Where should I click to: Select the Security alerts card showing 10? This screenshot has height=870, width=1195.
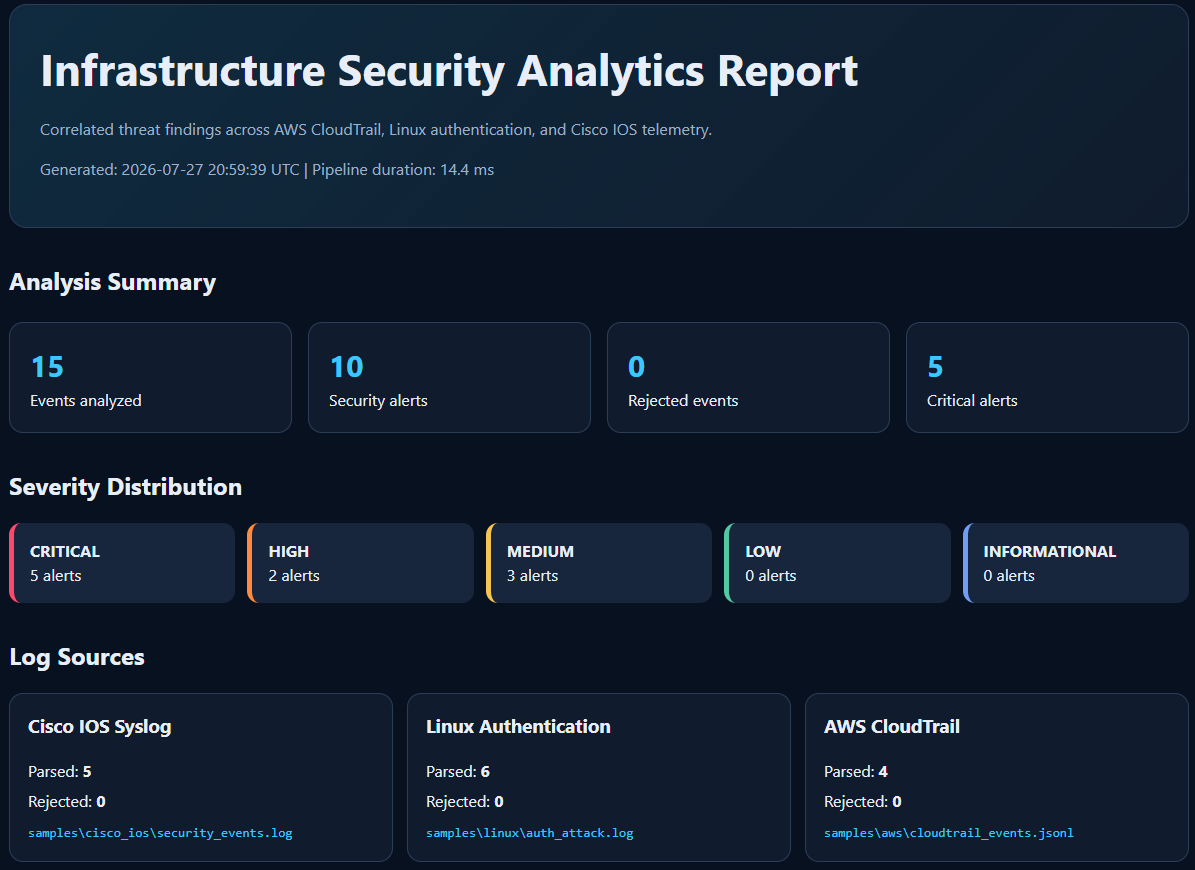pos(449,377)
